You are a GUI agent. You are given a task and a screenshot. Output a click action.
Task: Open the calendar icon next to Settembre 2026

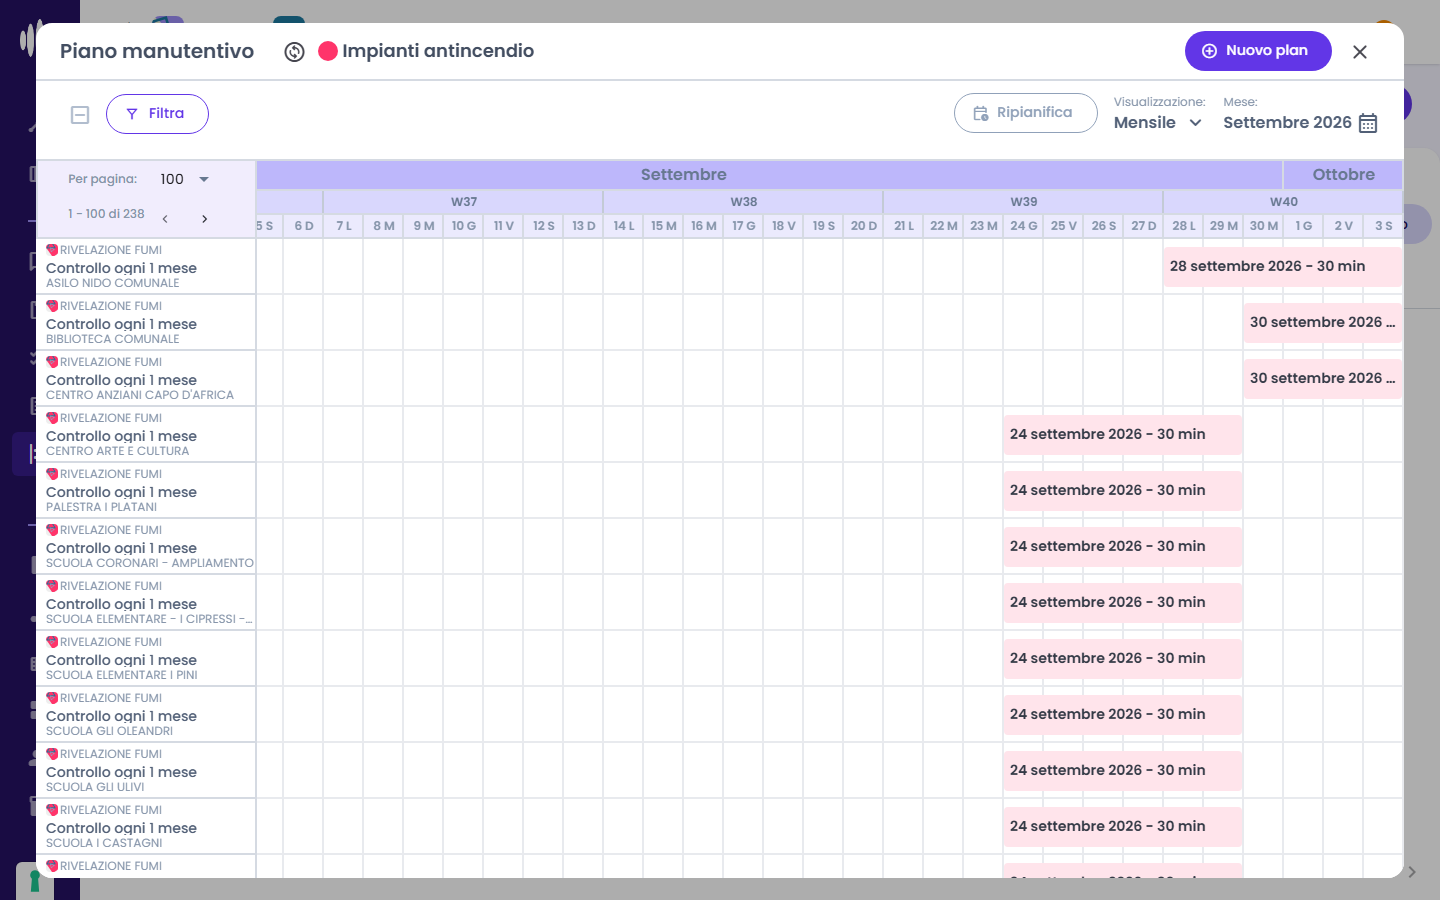[1368, 123]
